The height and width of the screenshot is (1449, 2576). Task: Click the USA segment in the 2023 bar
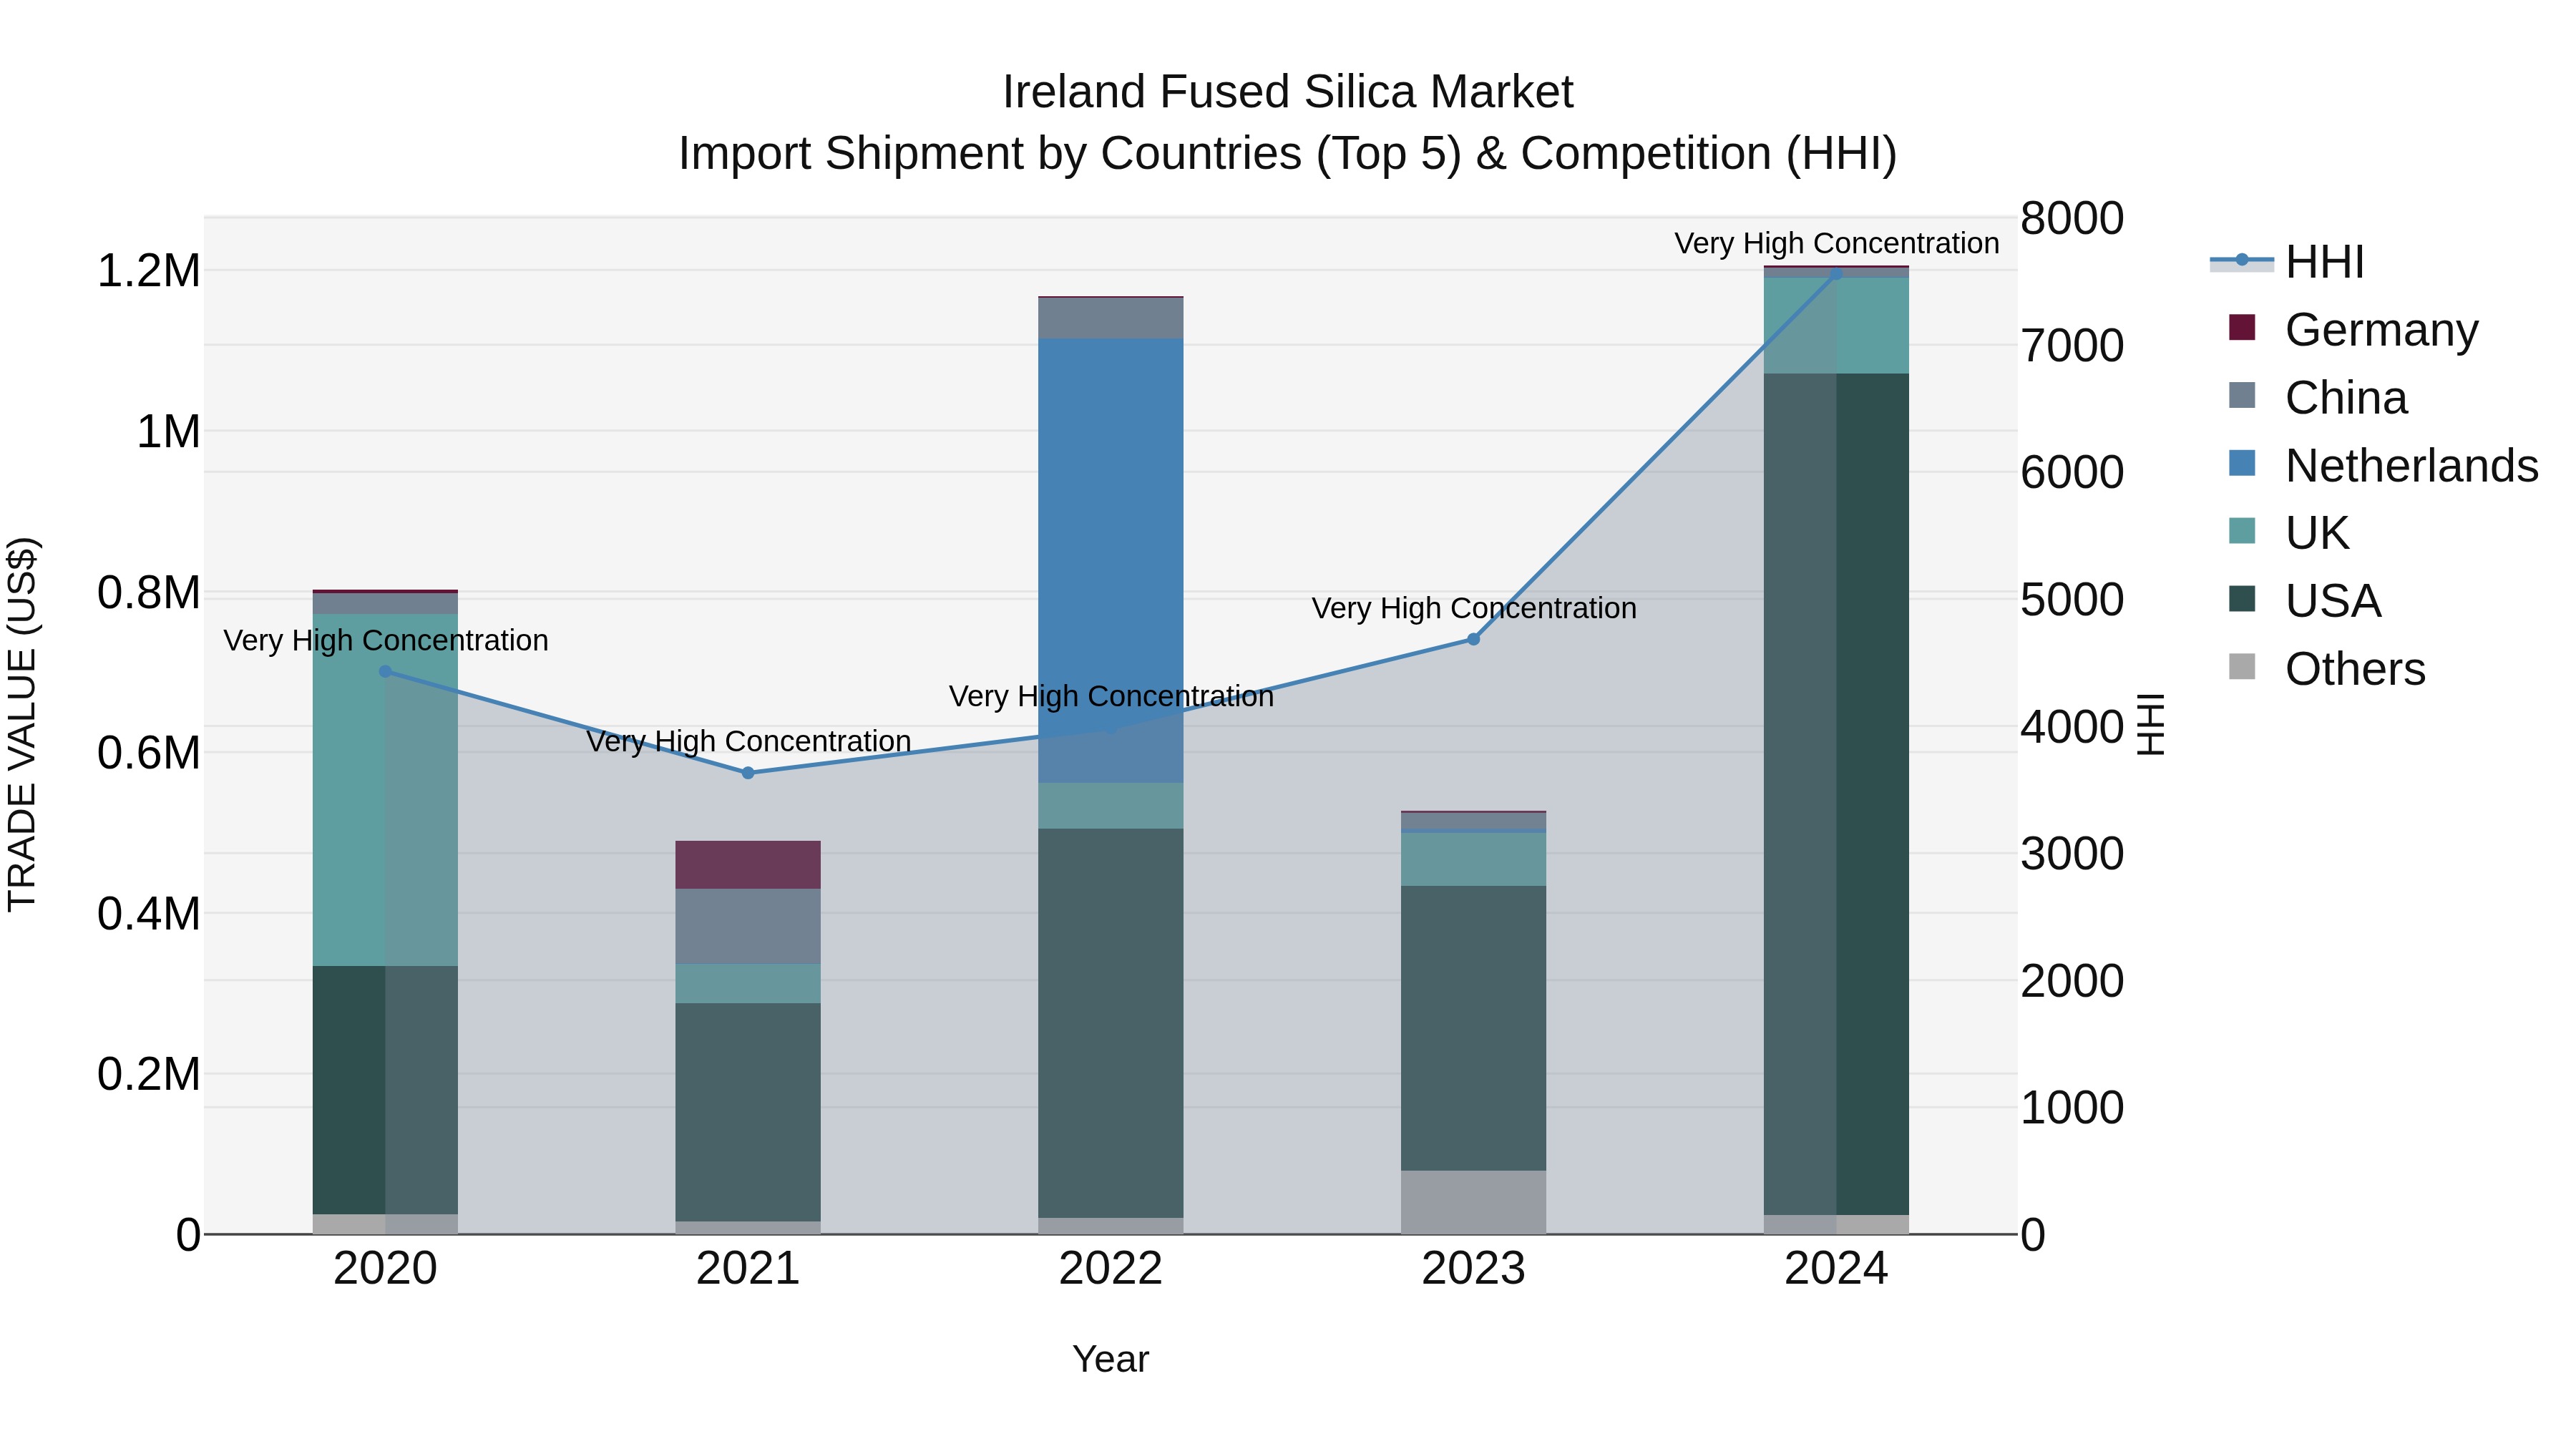1473,1028
